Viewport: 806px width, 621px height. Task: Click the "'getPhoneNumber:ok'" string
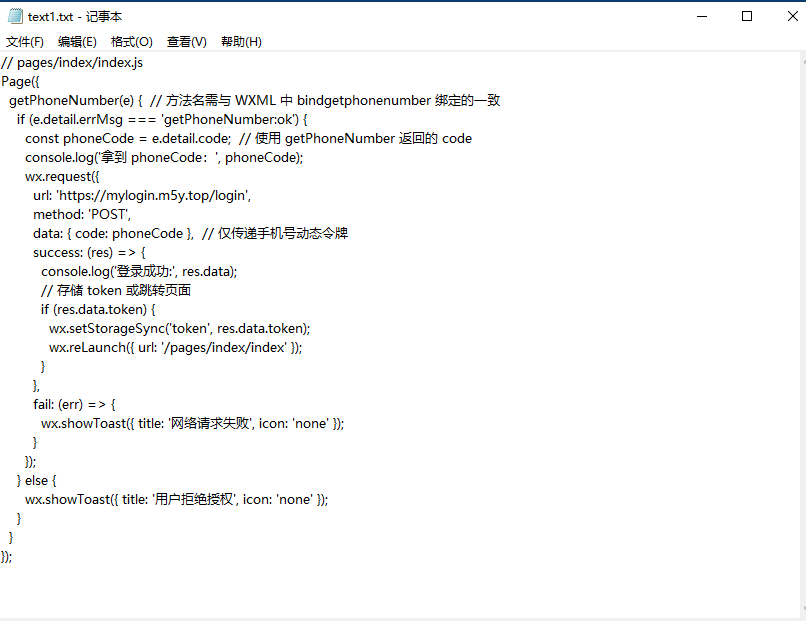[230, 120]
